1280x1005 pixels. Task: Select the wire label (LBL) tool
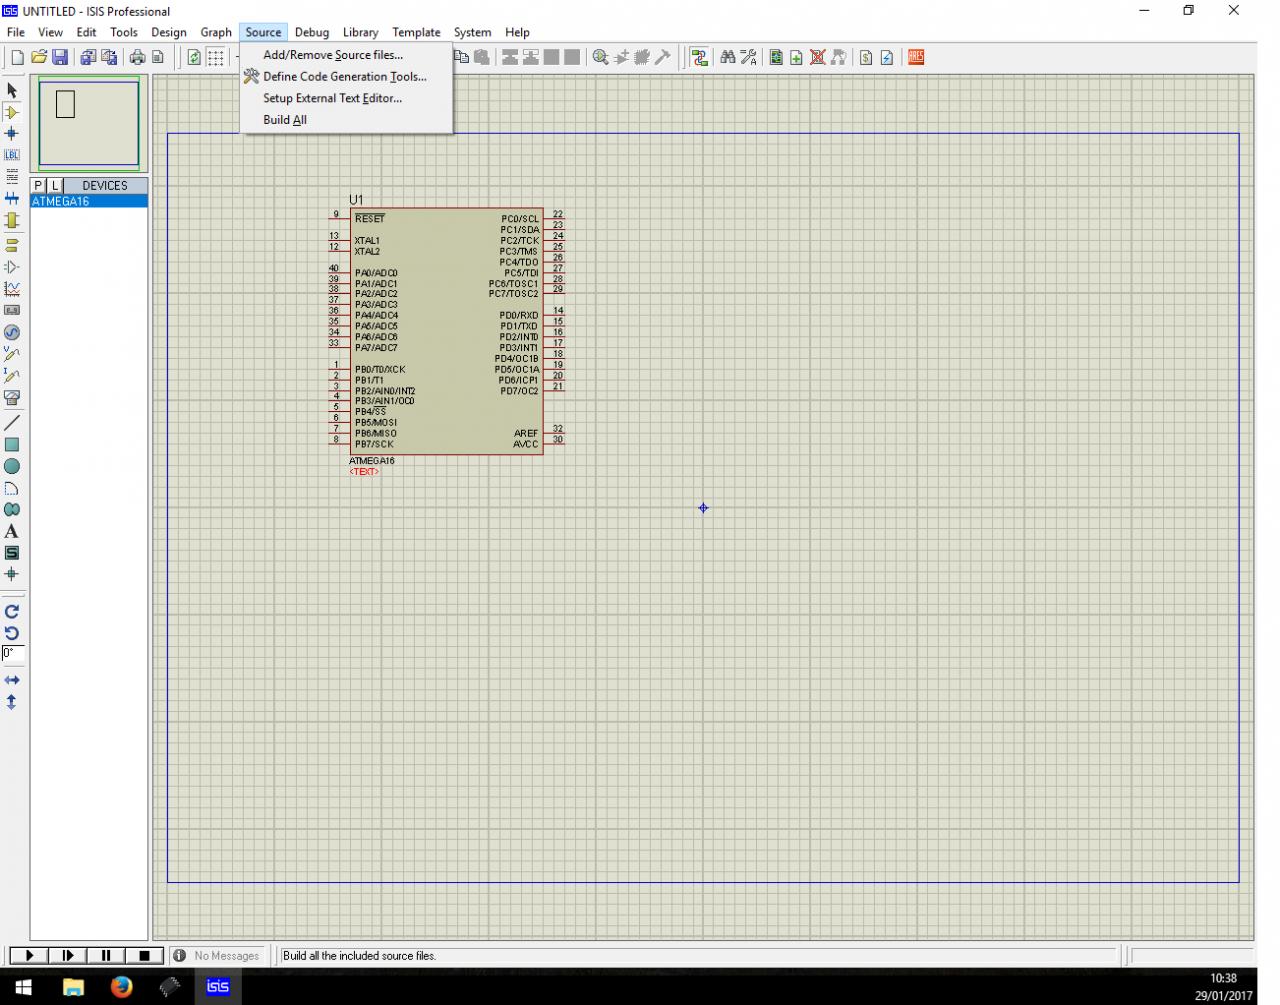click(12, 155)
